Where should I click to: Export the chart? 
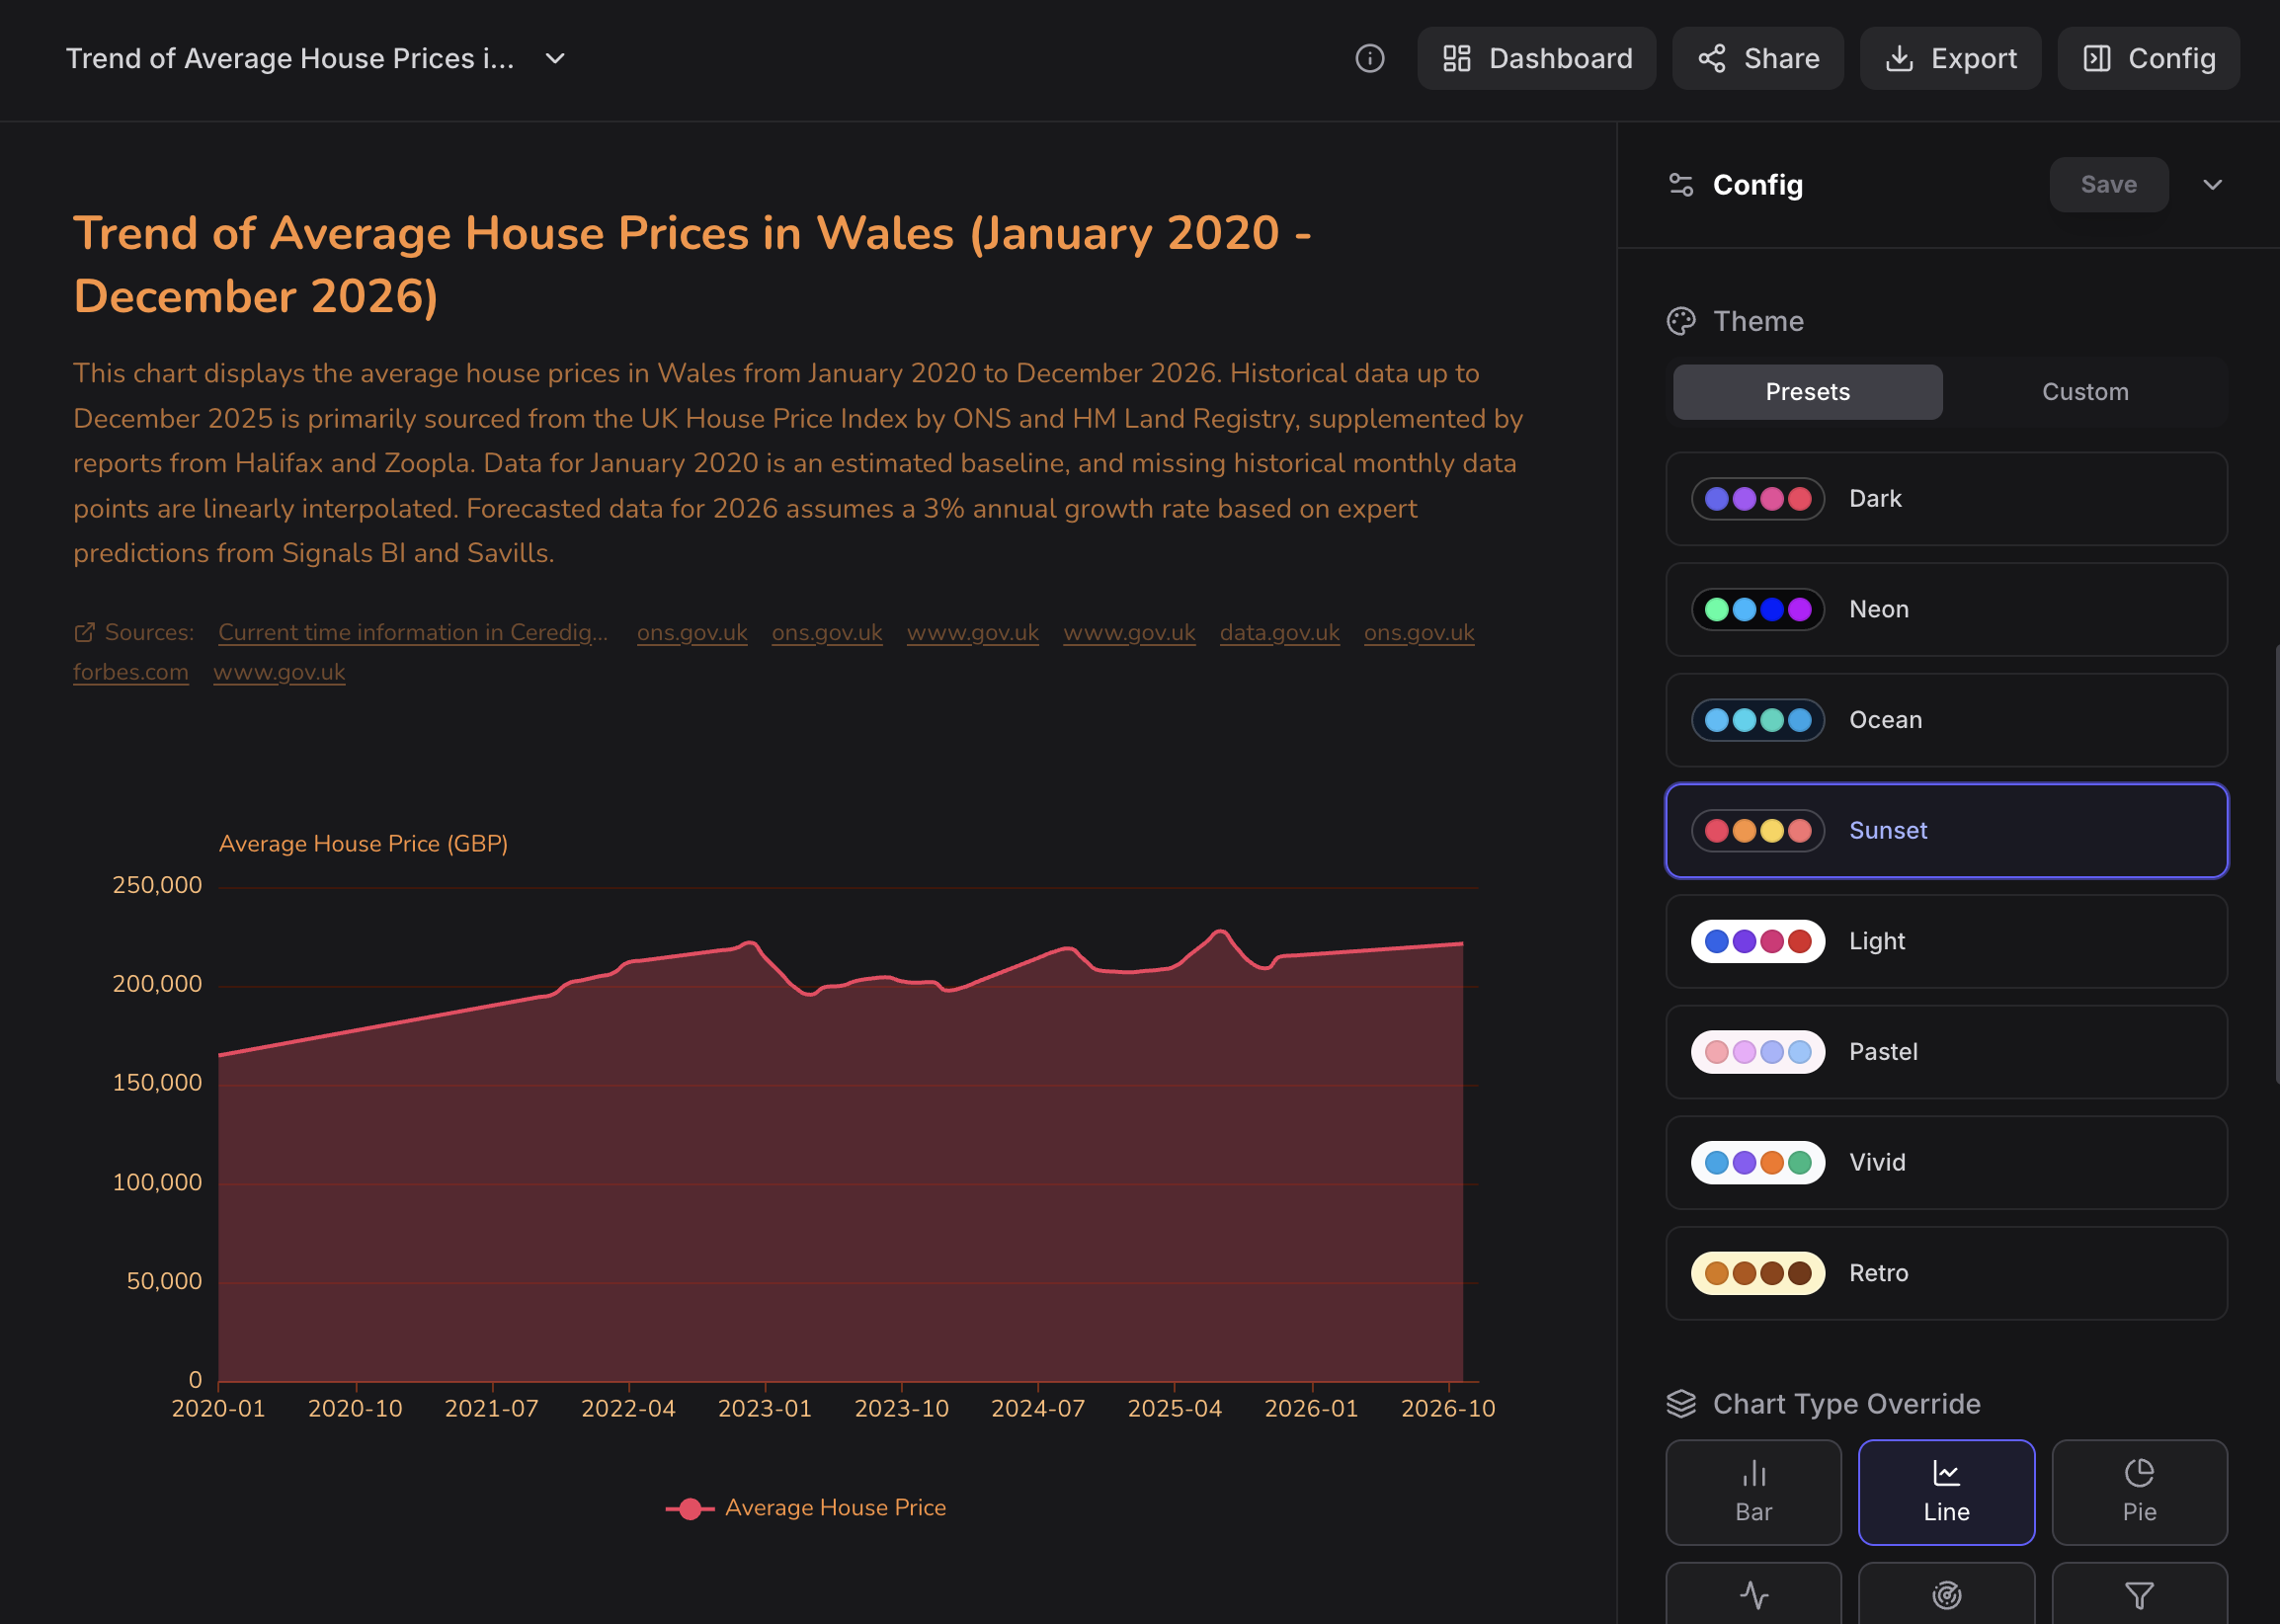1949,59
